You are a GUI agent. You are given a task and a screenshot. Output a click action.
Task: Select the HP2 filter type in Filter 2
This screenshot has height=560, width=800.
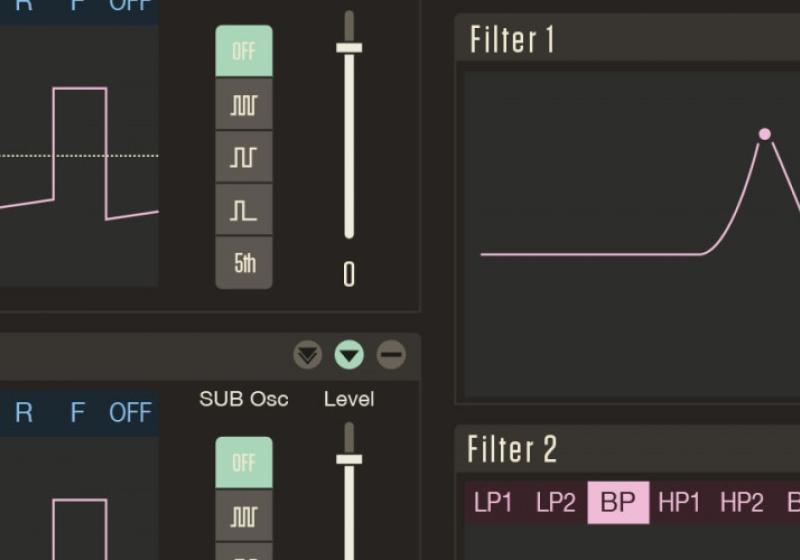tap(741, 503)
